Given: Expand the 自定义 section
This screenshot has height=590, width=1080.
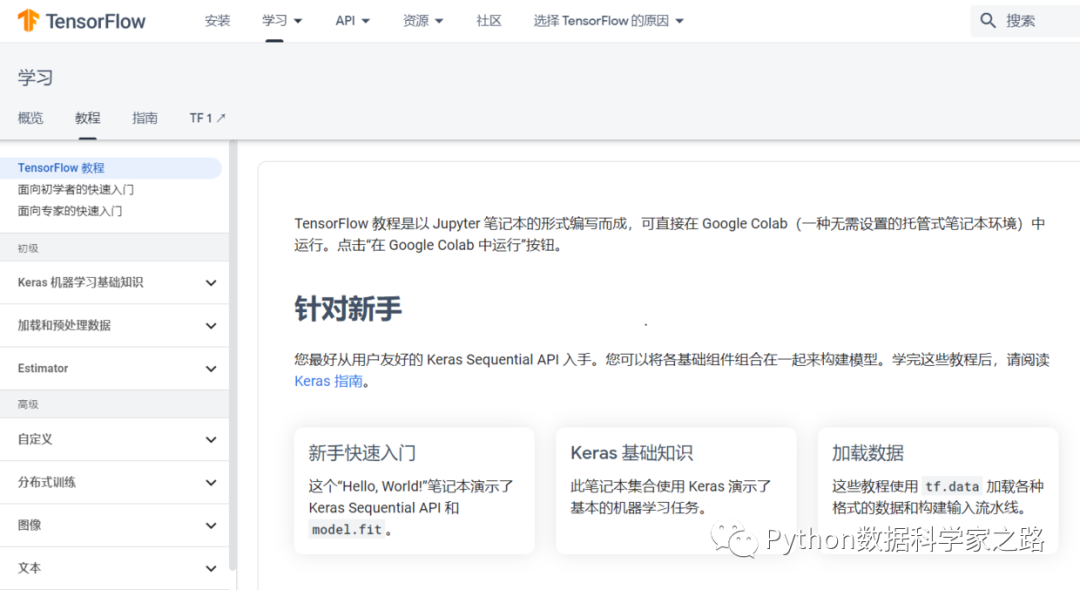Looking at the screenshot, I should pos(114,439).
